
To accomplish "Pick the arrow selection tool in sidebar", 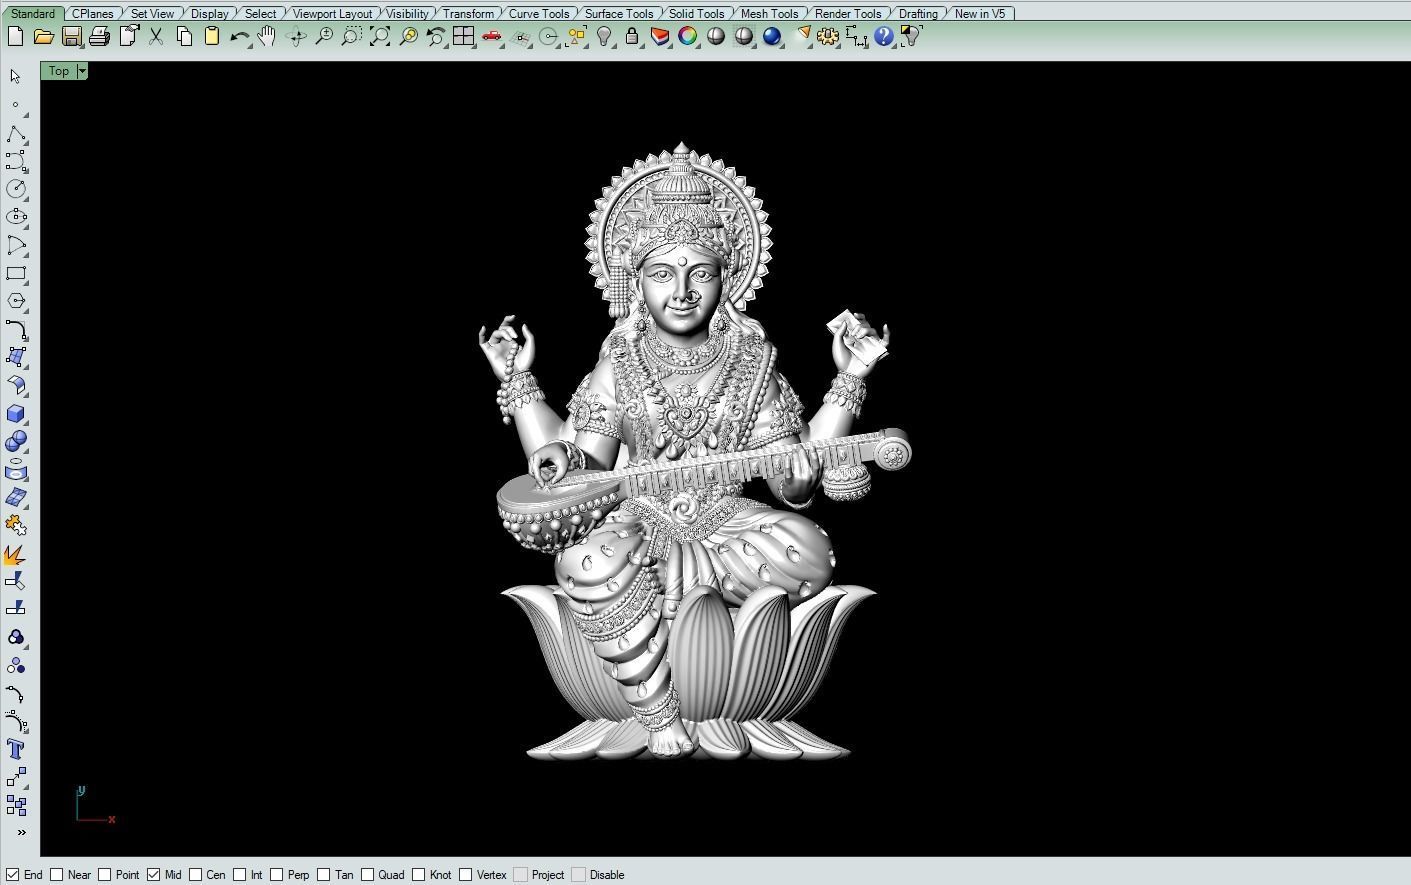I will tap(15, 76).
